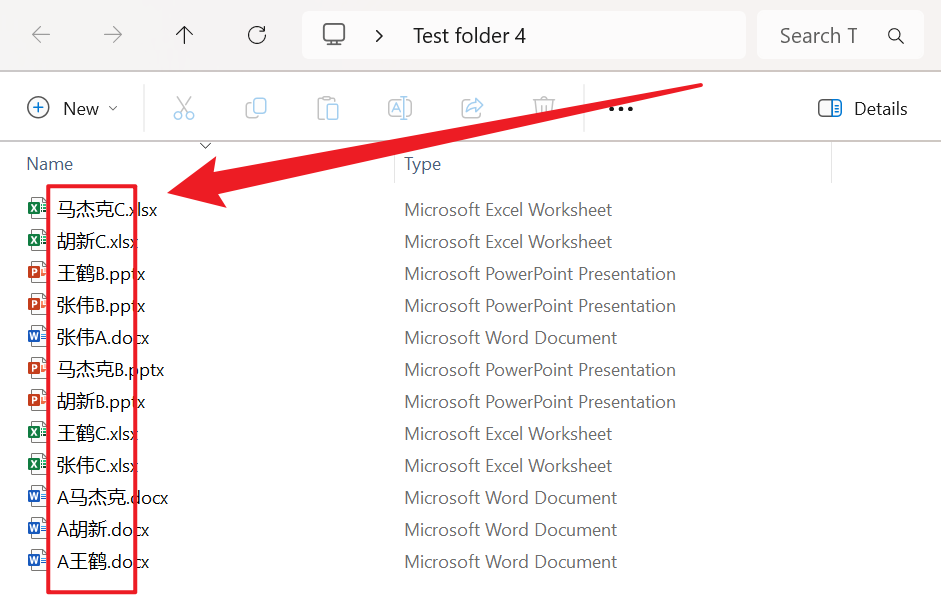Navigate up one folder level
The image size is (941, 604).
pyautogui.click(x=184, y=35)
